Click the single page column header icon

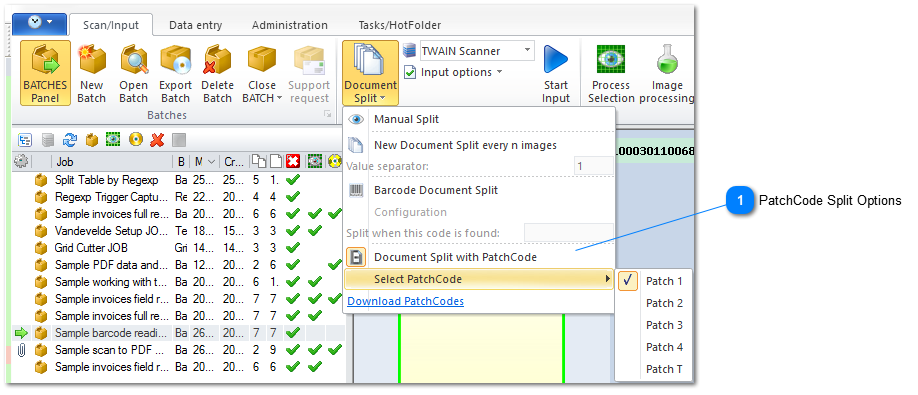(x=275, y=161)
